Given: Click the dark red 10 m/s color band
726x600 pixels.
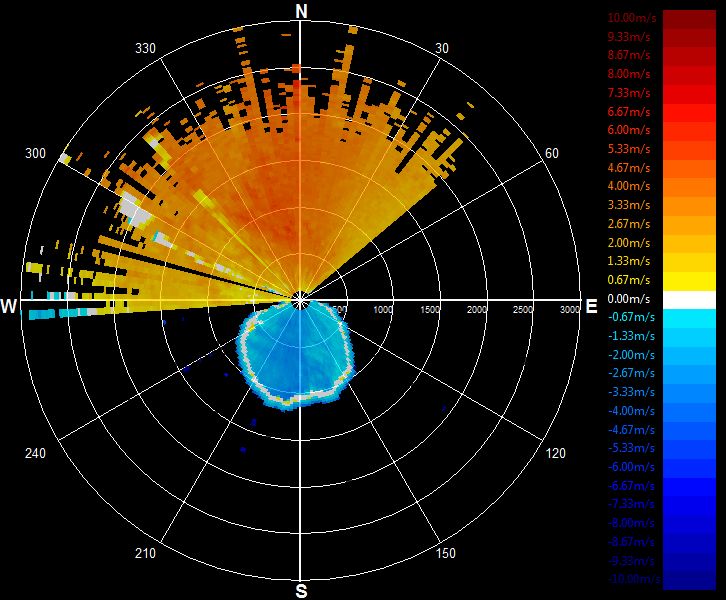Looking at the screenshot, I should coord(689,19).
